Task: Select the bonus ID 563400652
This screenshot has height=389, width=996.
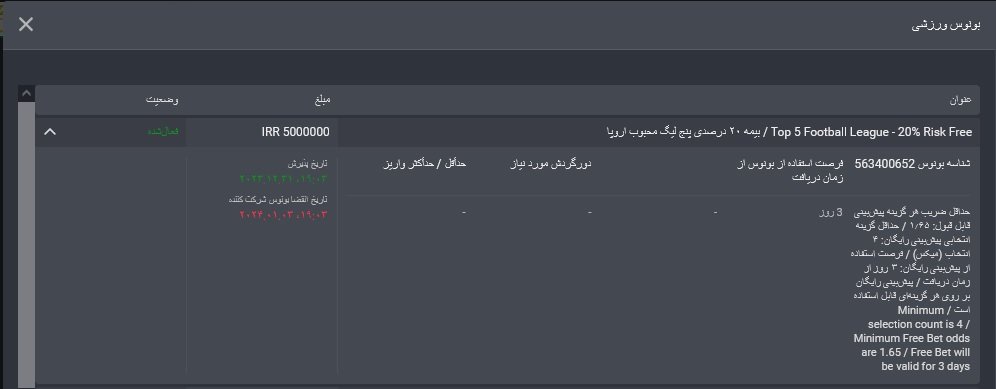Action: coord(885,164)
